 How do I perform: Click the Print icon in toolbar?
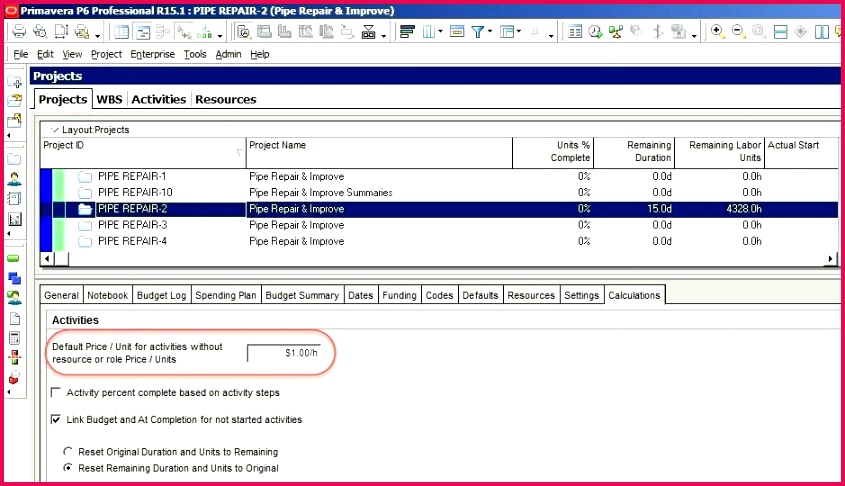pyautogui.click(x=19, y=32)
